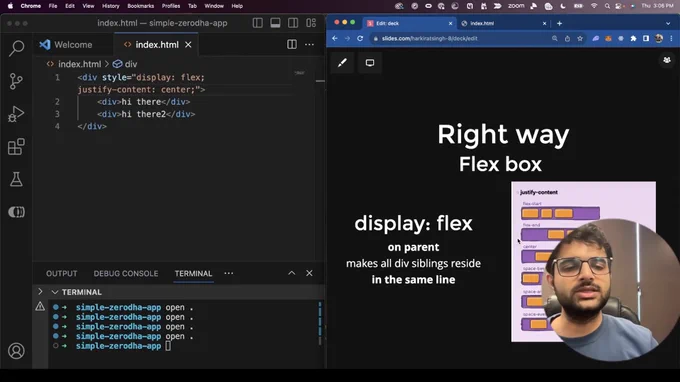680x382 pixels.
Task: Close the index.html editor tab
Action: [x=188, y=45]
